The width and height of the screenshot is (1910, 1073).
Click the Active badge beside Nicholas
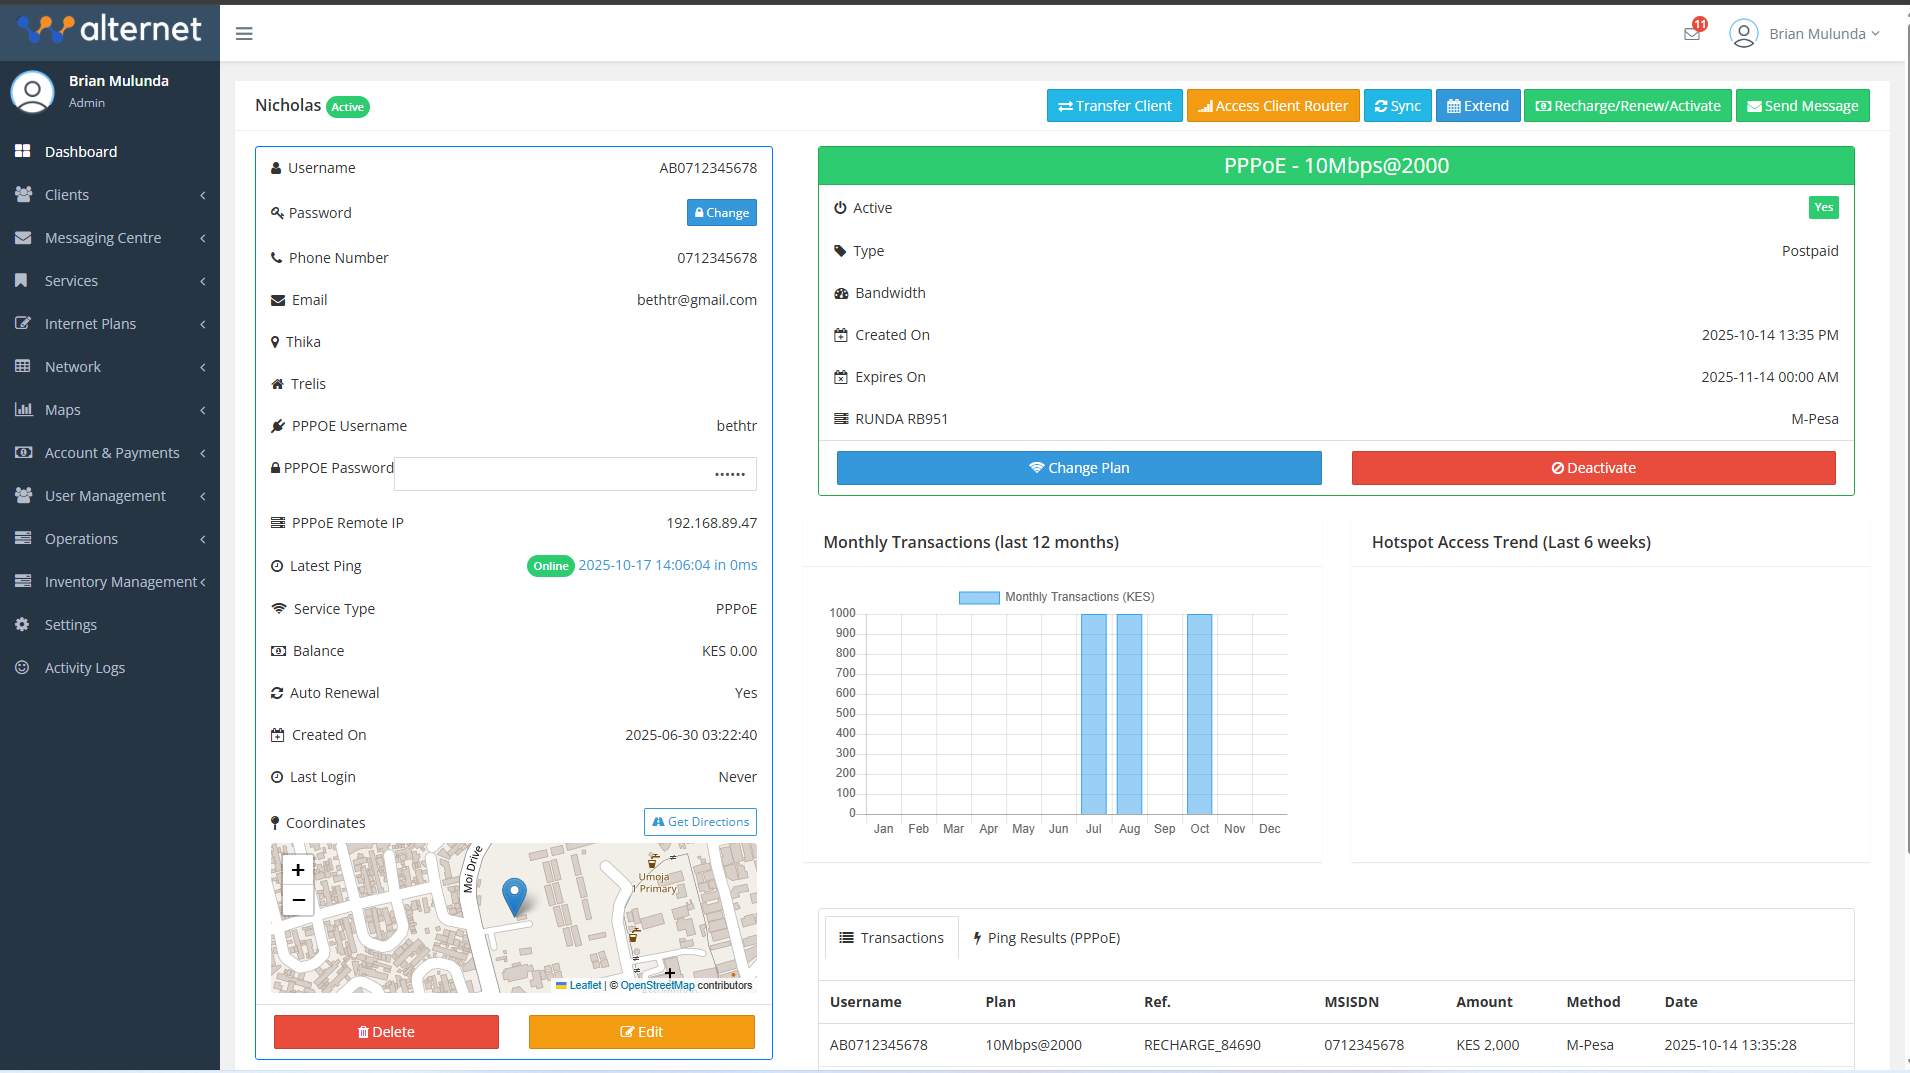coord(347,106)
